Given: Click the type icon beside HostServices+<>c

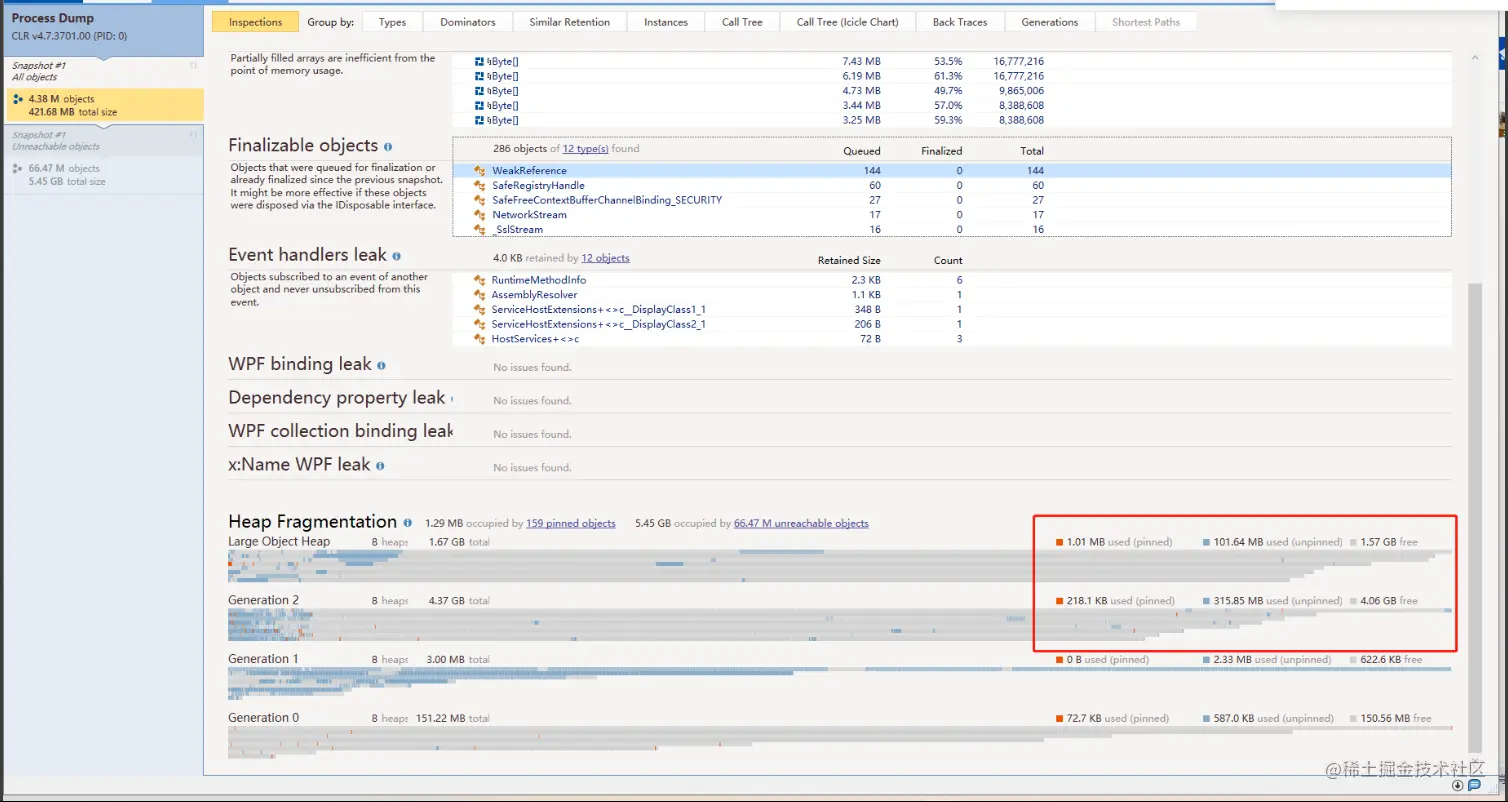Looking at the screenshot, I should pos(480,339).
